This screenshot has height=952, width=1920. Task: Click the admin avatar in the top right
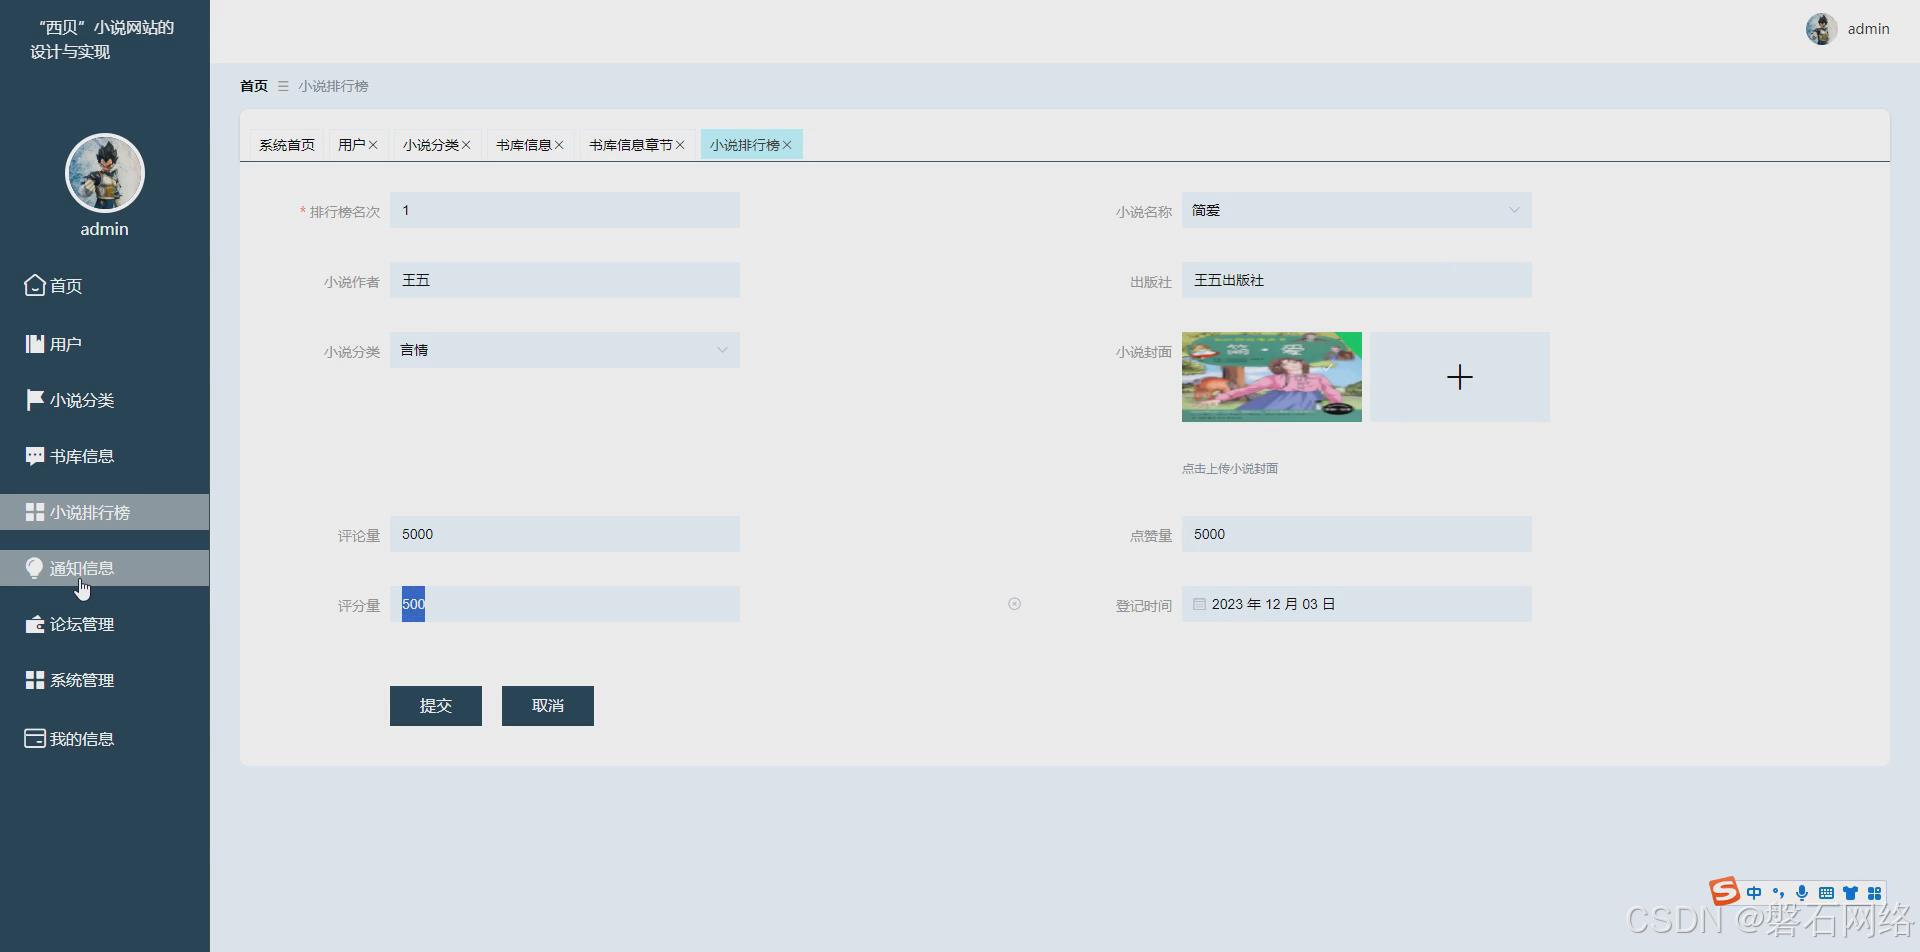[x=1821, y=29]
